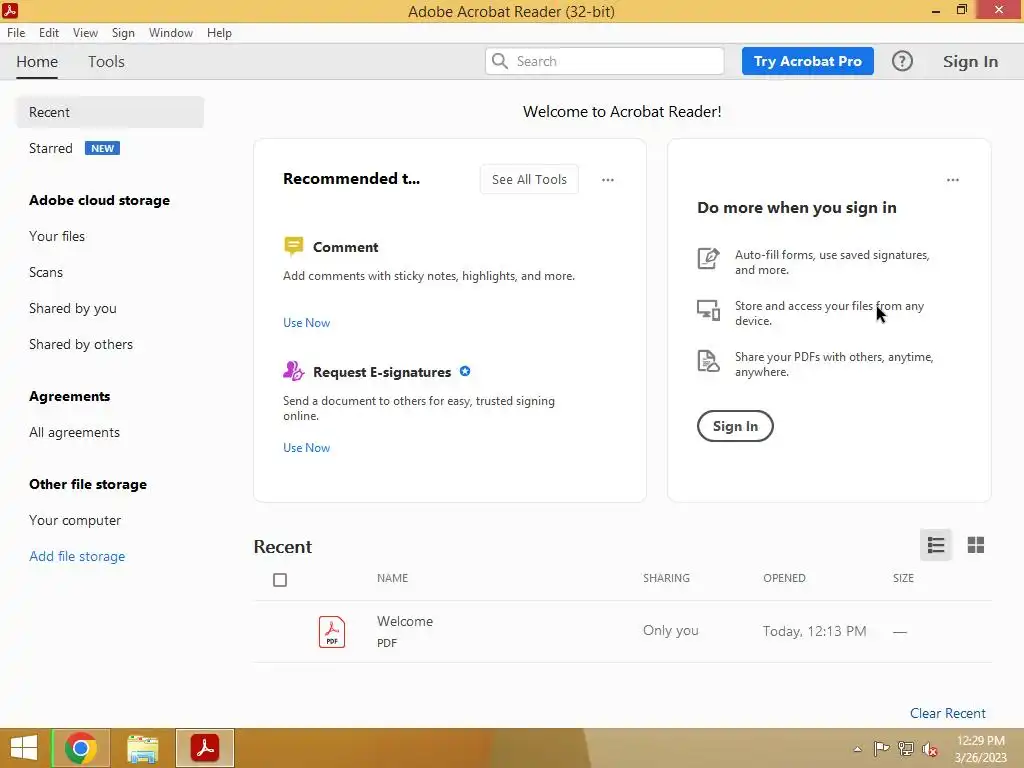The height and width of the screenshot is (768, 1024).
Task: Tick the select all files checkbox
Action: pyautogui.click(x=280, y=580)
